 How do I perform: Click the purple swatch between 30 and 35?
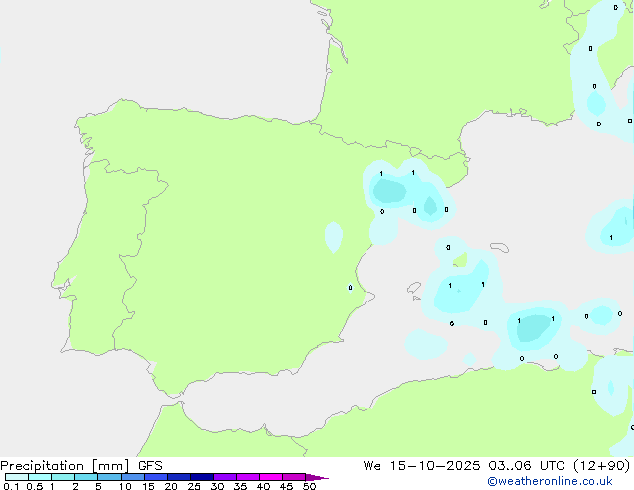[x=225, y=477]
